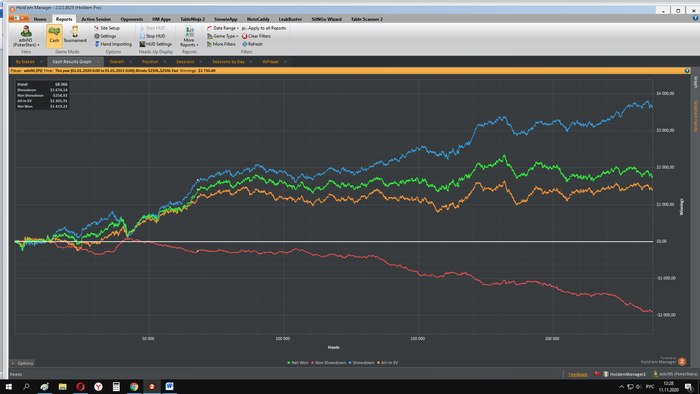This screenshot has width=700, height=394.
Task: Toggle Non Showdown line in legend
Action: tap(329, 363)
